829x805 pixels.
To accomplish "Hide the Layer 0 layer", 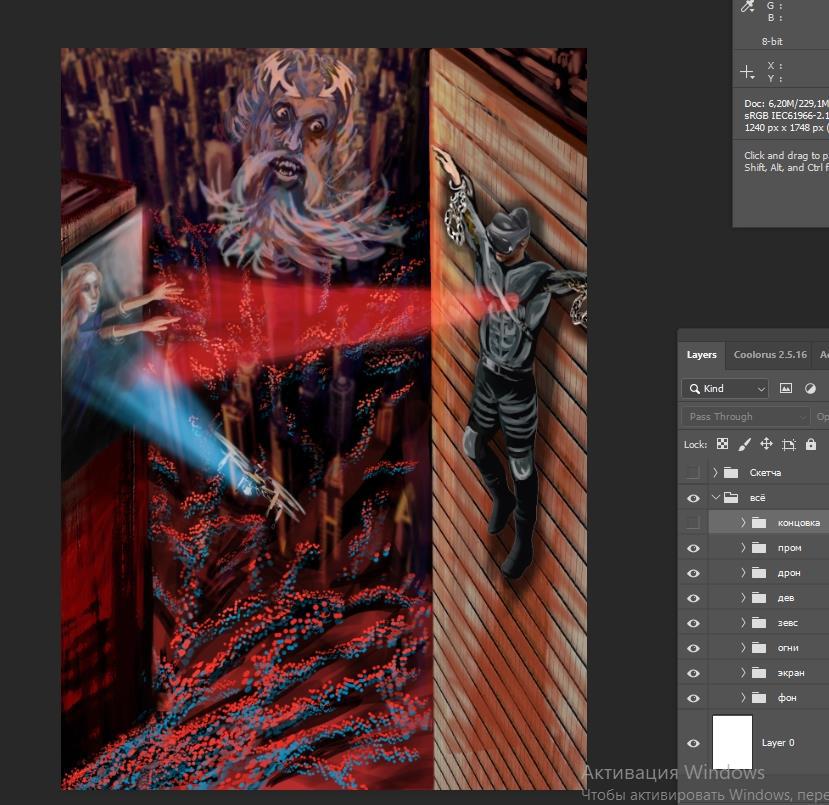I will 693,743.
